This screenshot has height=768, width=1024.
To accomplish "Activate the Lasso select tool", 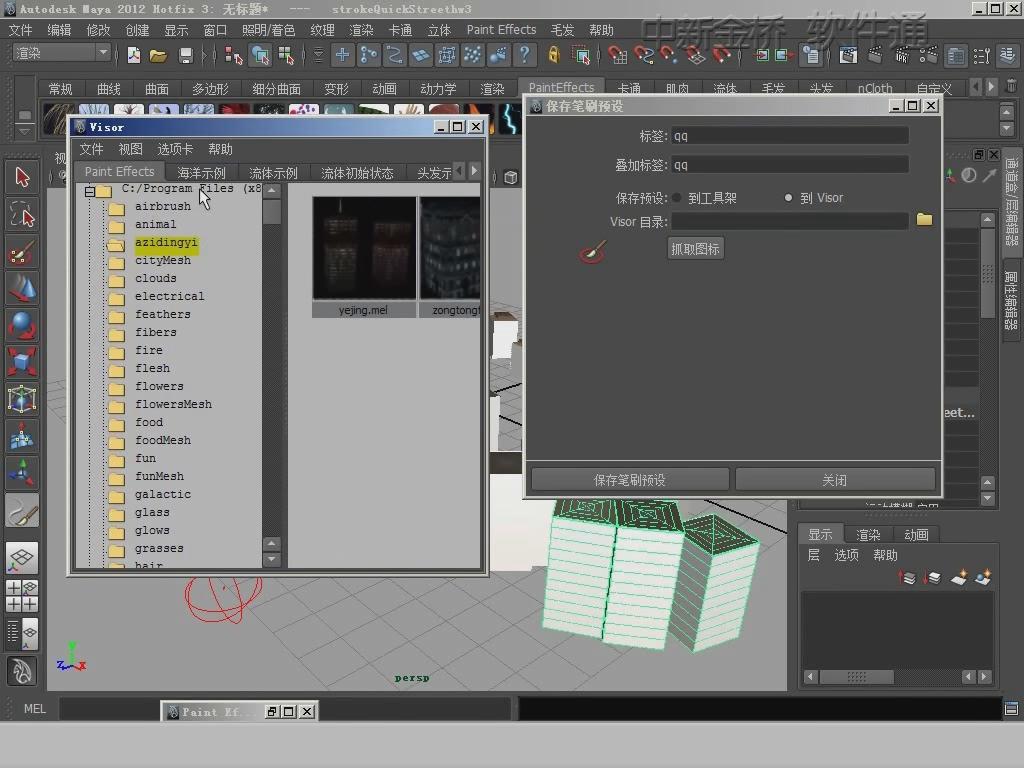I will 22,214.
